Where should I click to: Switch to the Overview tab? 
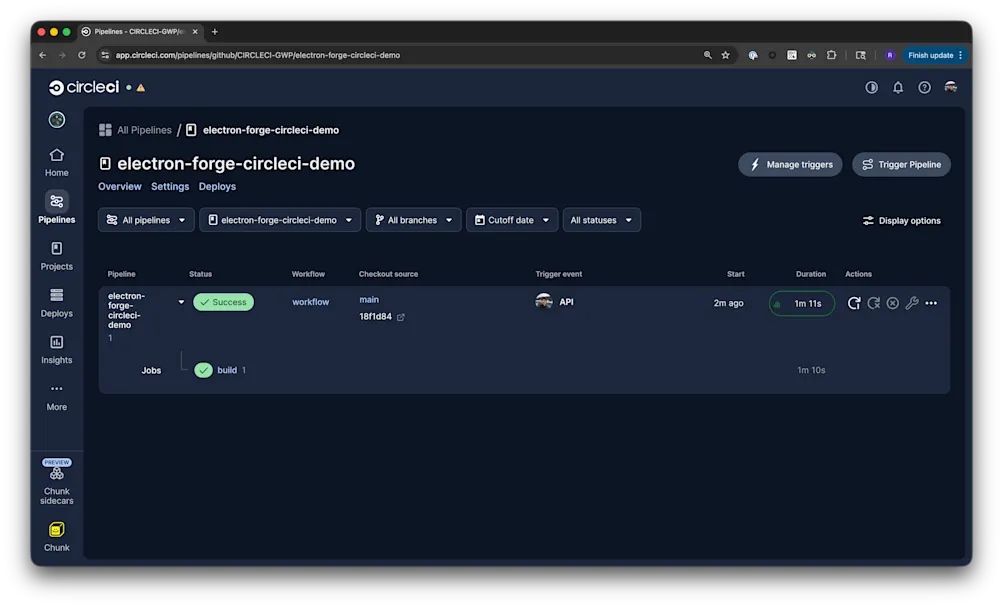(120, 186)
